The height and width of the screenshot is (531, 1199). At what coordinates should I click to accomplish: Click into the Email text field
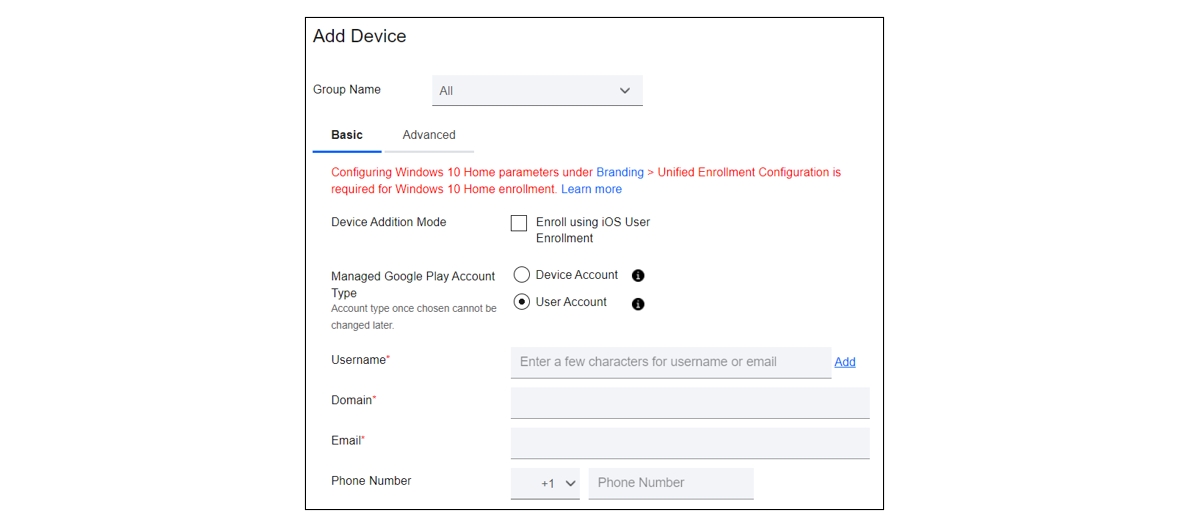(x=690, y=443)
